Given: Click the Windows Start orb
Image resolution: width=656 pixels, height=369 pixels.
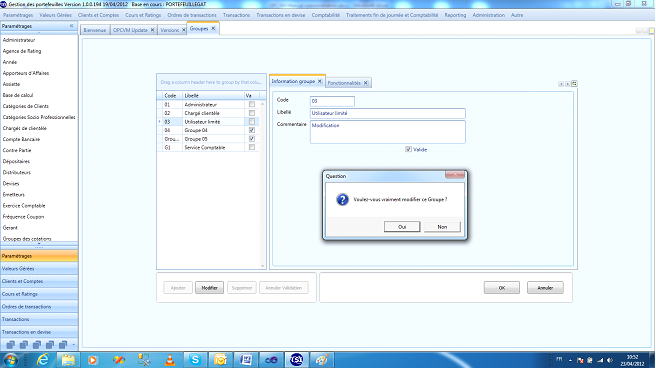Looking at the screenshot, I should click(x=10, y=360).
